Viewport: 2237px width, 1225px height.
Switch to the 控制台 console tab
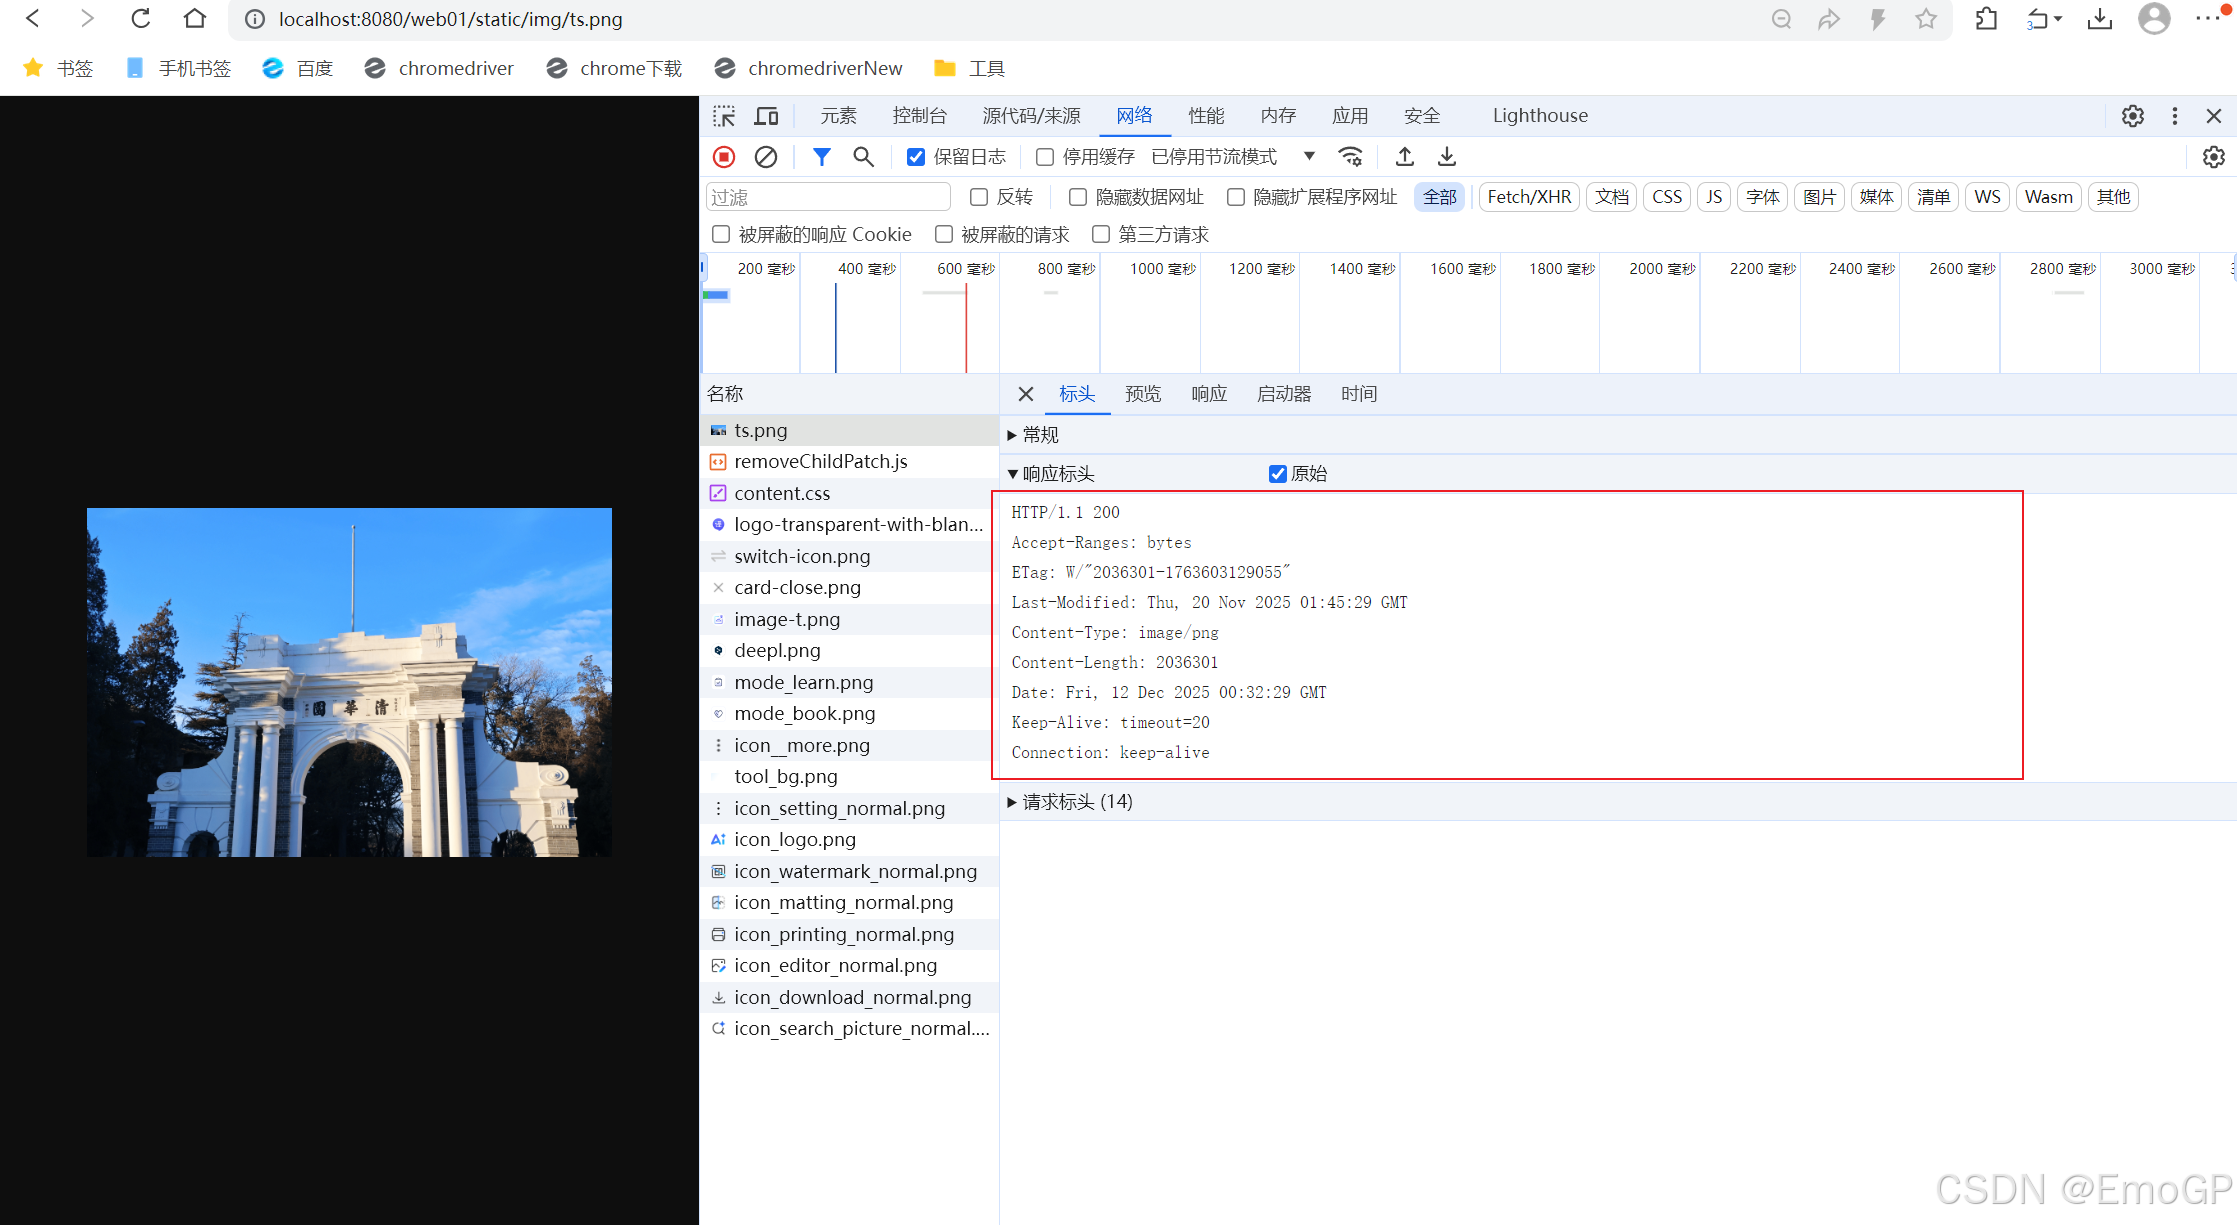[919, 116]
